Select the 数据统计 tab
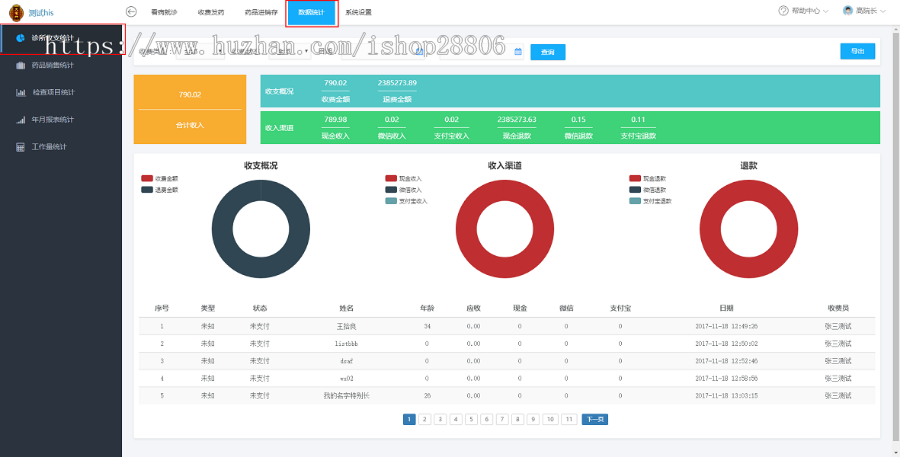The width and height of the screenshot is (900, 457). tap(312, 13)
